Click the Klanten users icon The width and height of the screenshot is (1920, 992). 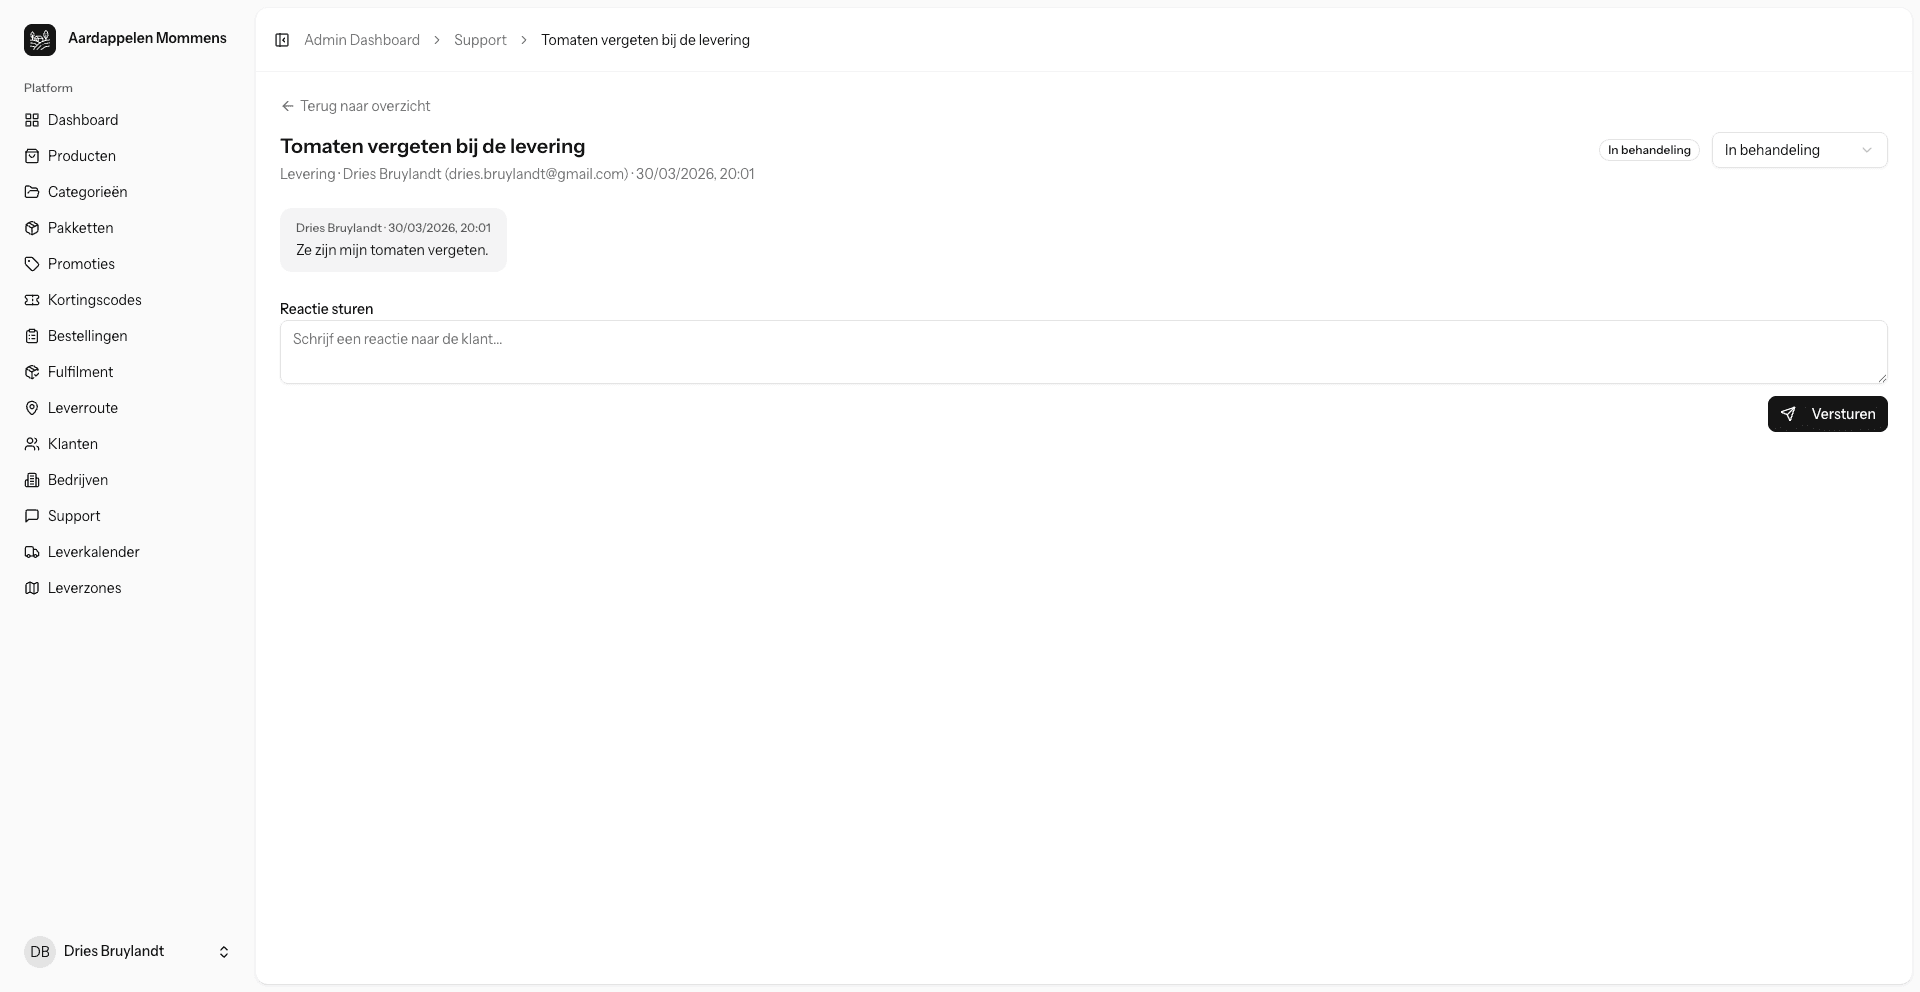click(x=32, y=444)
